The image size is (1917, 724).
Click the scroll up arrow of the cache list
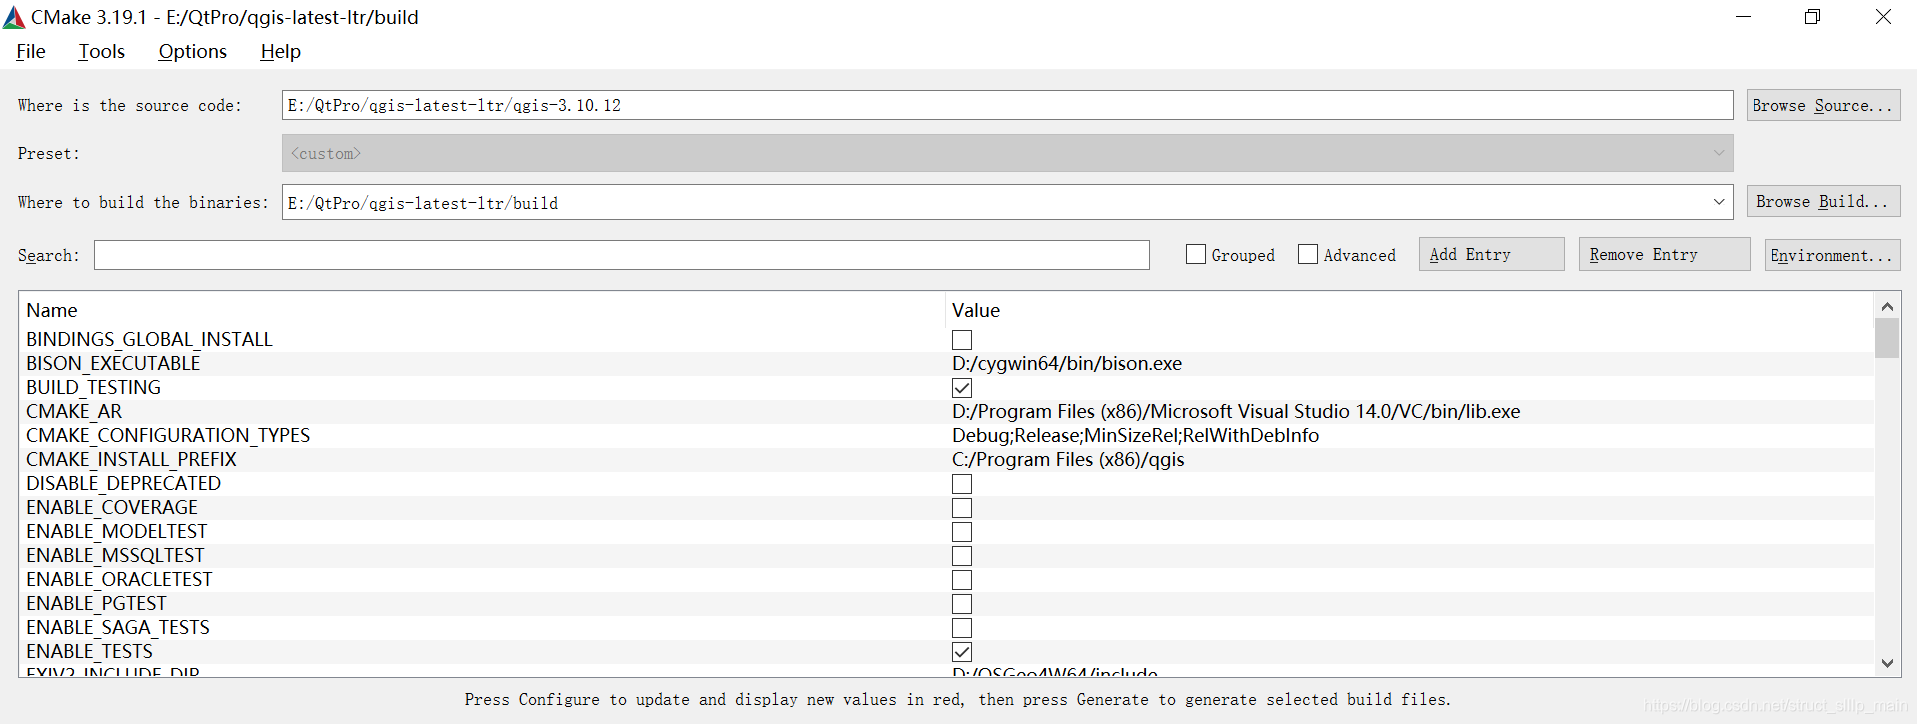1887,306
